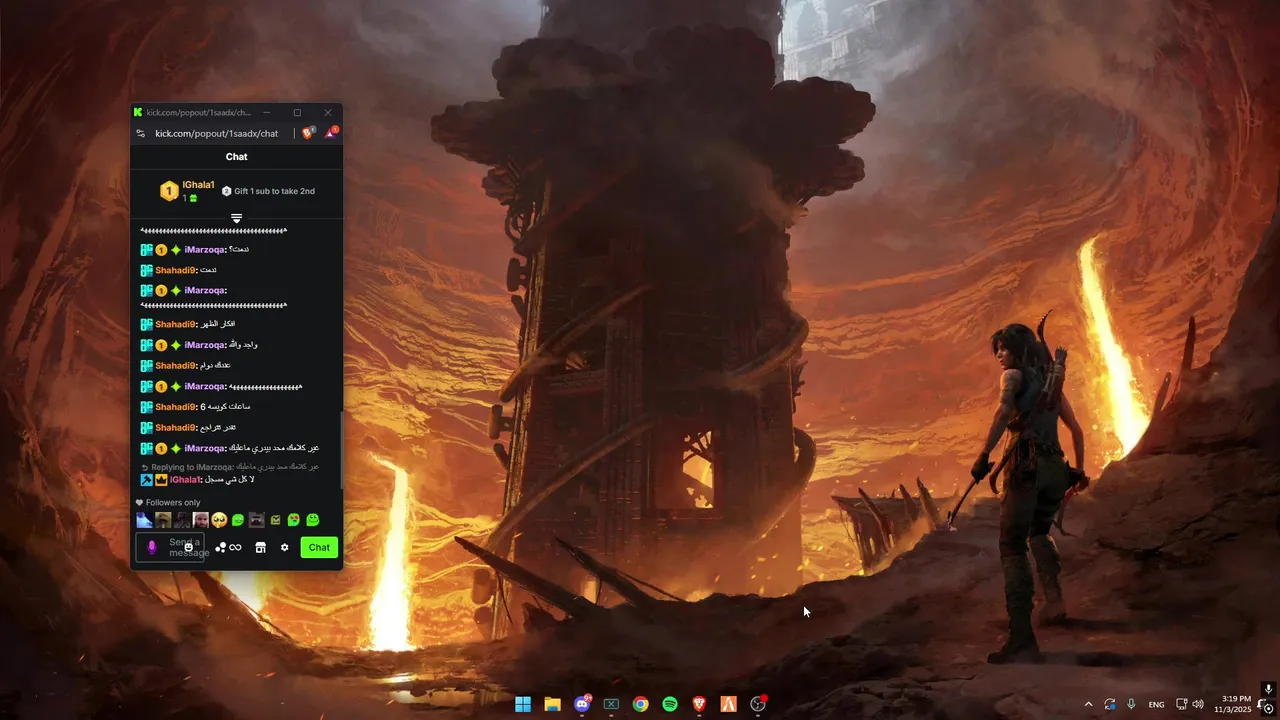Click the Followers only heart indicator
1280x720 pixels.
tap(168, 502)
